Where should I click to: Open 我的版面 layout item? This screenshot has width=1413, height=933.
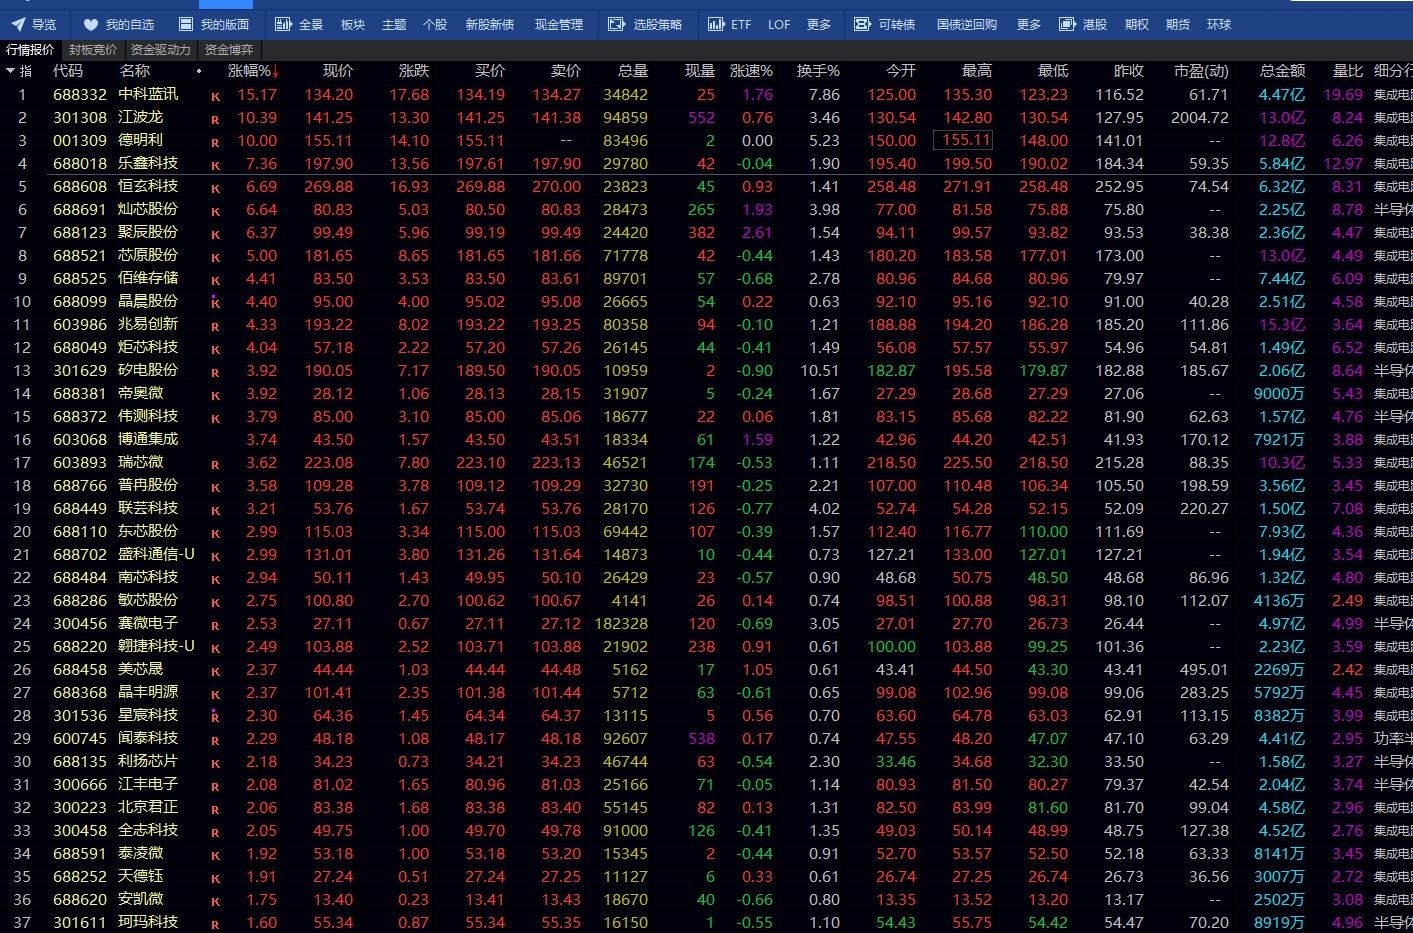[x=214, y=24]
